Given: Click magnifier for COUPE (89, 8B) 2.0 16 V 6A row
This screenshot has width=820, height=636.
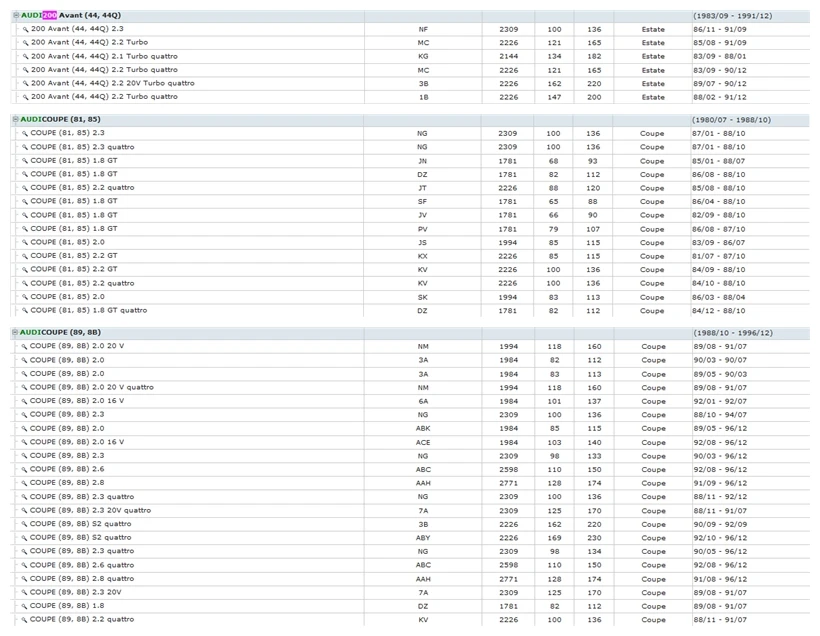Looking at the screenshot, I should (x=24, y=401).
